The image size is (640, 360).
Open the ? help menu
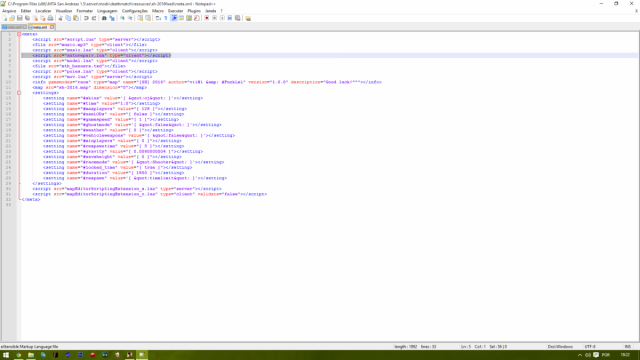tap(222, 11)
